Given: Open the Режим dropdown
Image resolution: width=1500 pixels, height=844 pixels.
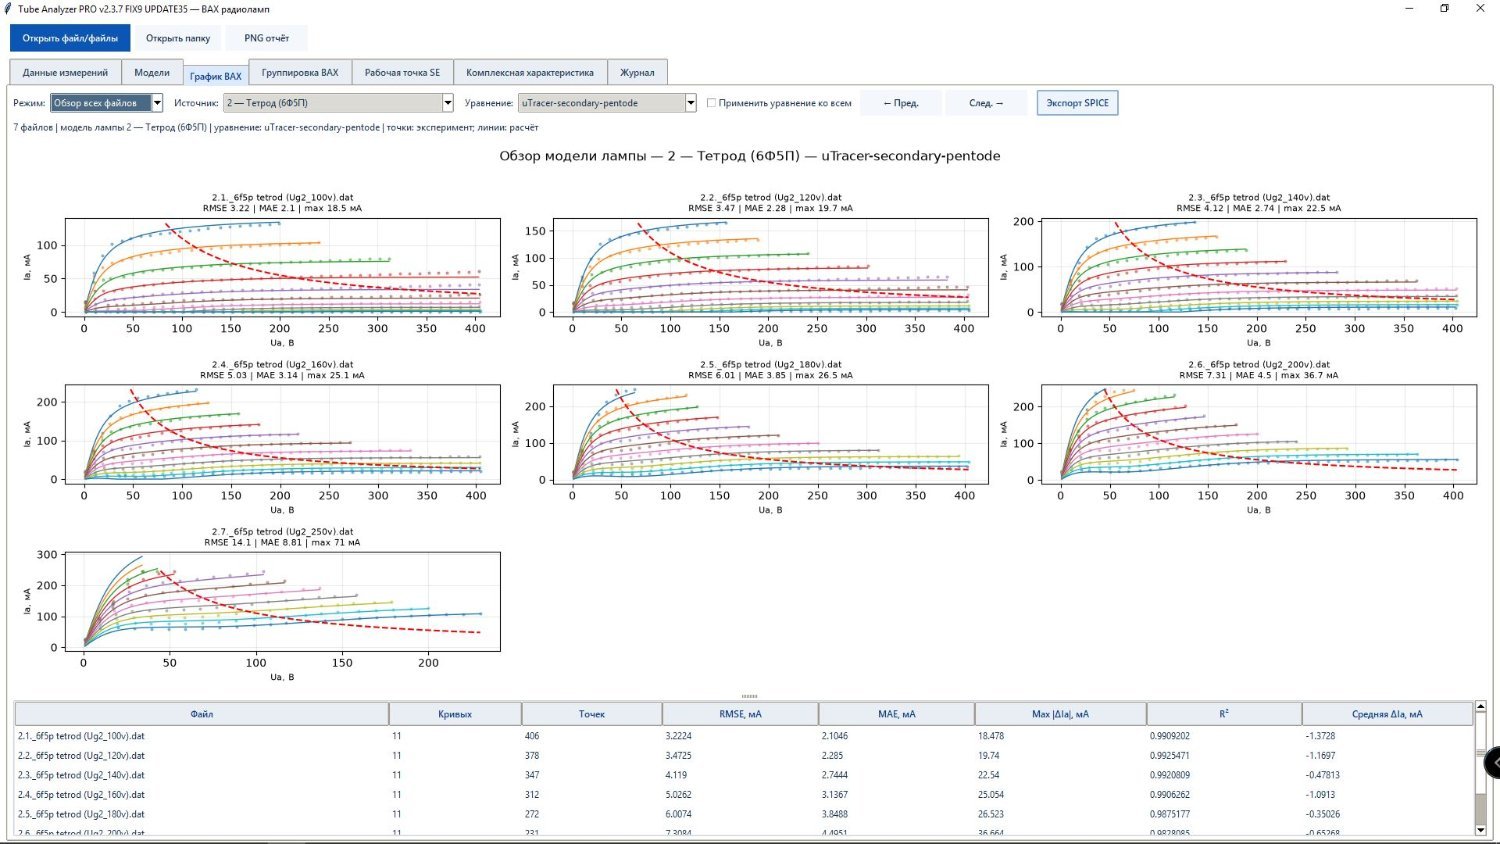Looking at the screenshot, I should point(106,103).
